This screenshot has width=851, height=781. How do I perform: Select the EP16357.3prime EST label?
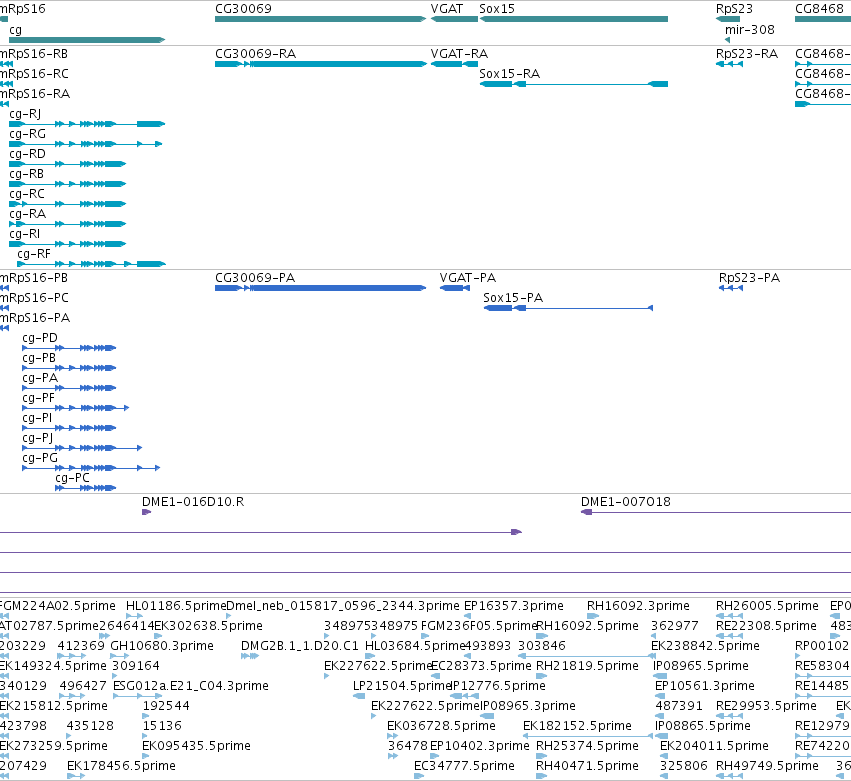pyautogui.click(x=513, y=606)
